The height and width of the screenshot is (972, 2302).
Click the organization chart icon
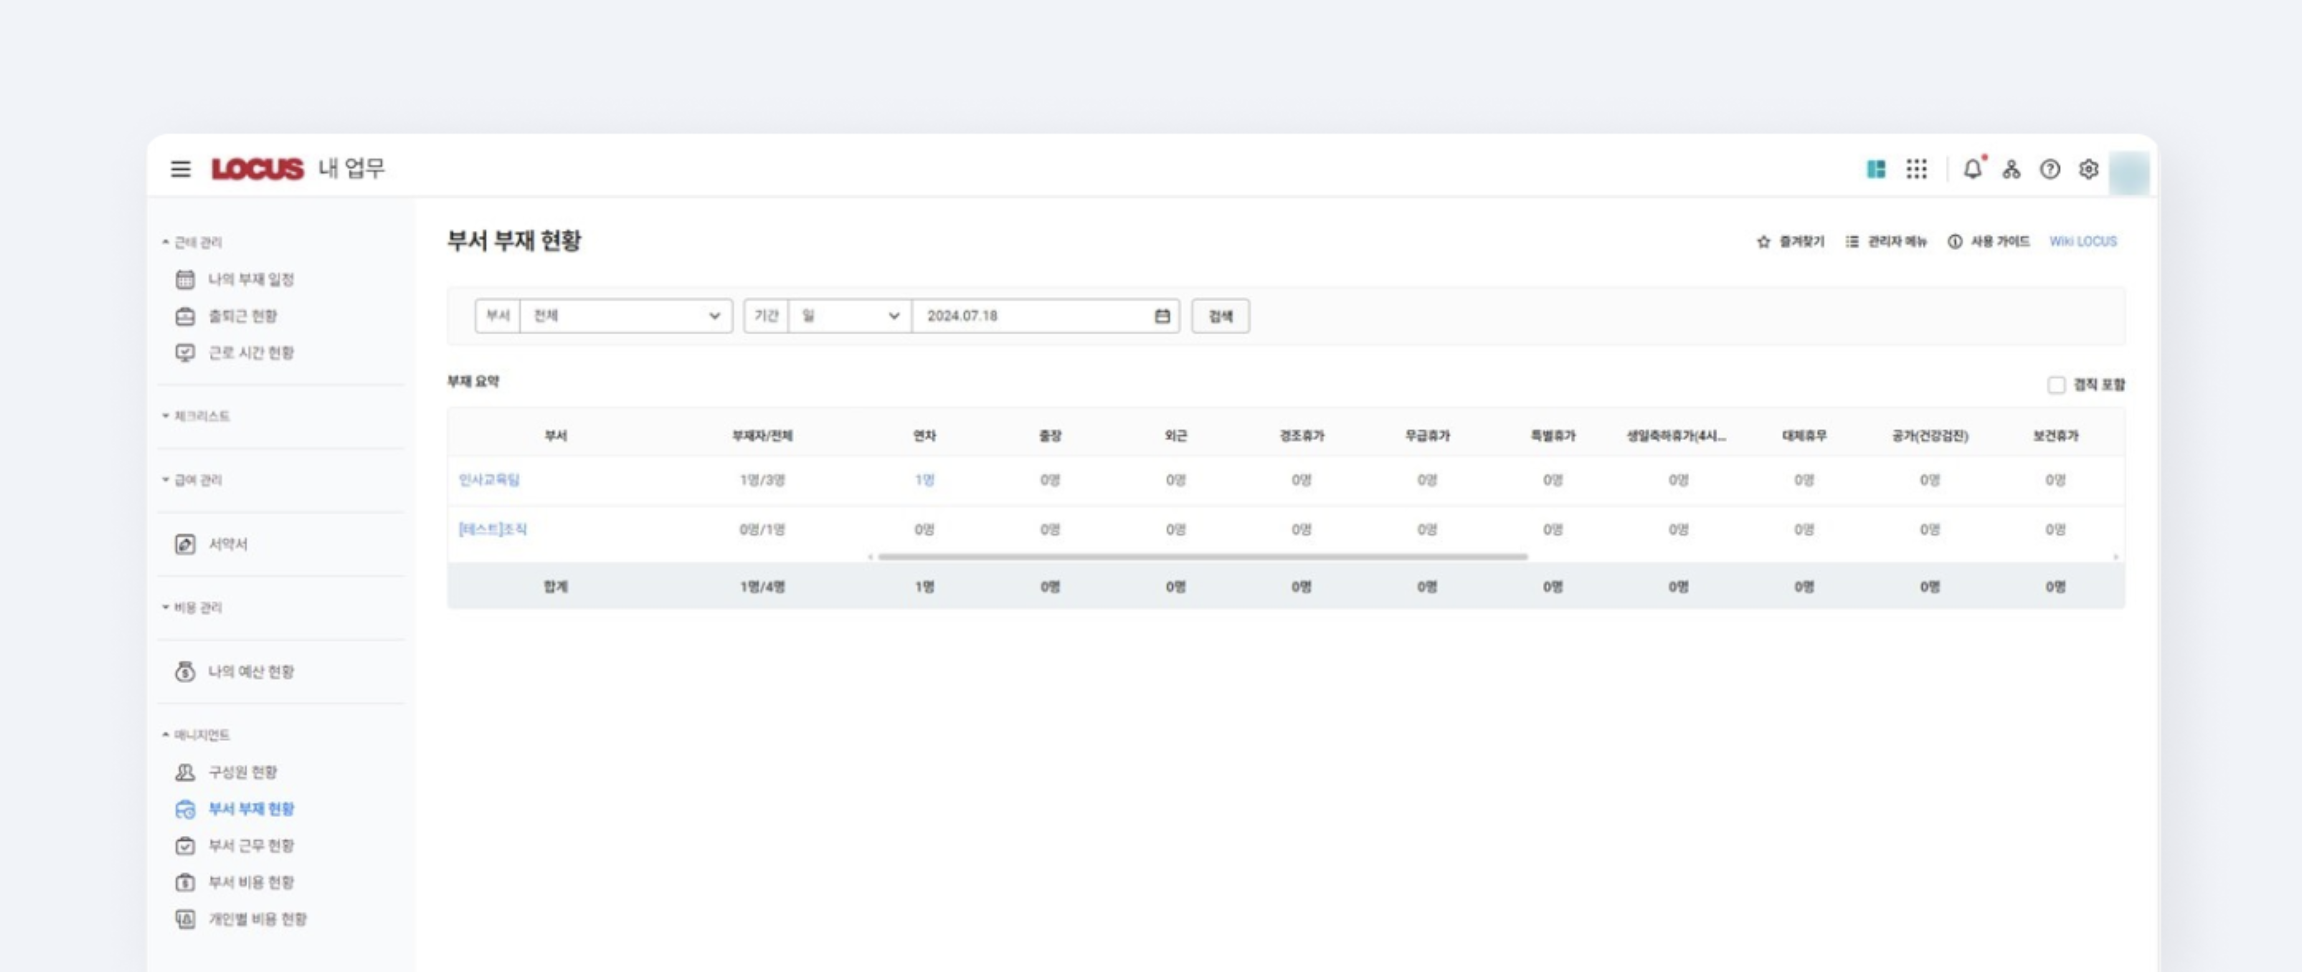click(2011, 169)
